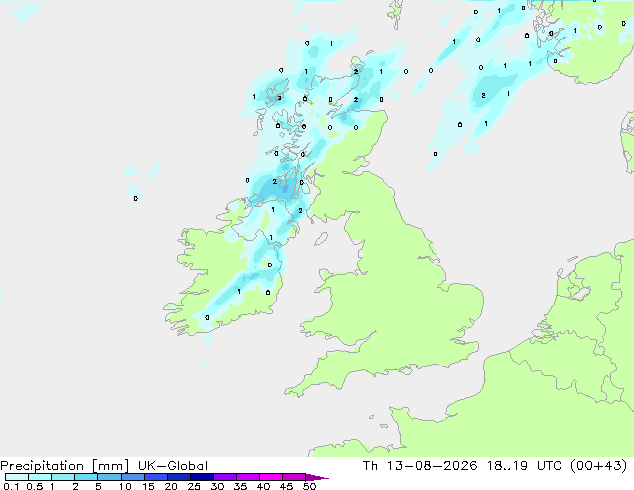Click the '15' legend scale label
The height and width of the screenshot is (490, 634).
pyautogui.click(x=148, y=486)
